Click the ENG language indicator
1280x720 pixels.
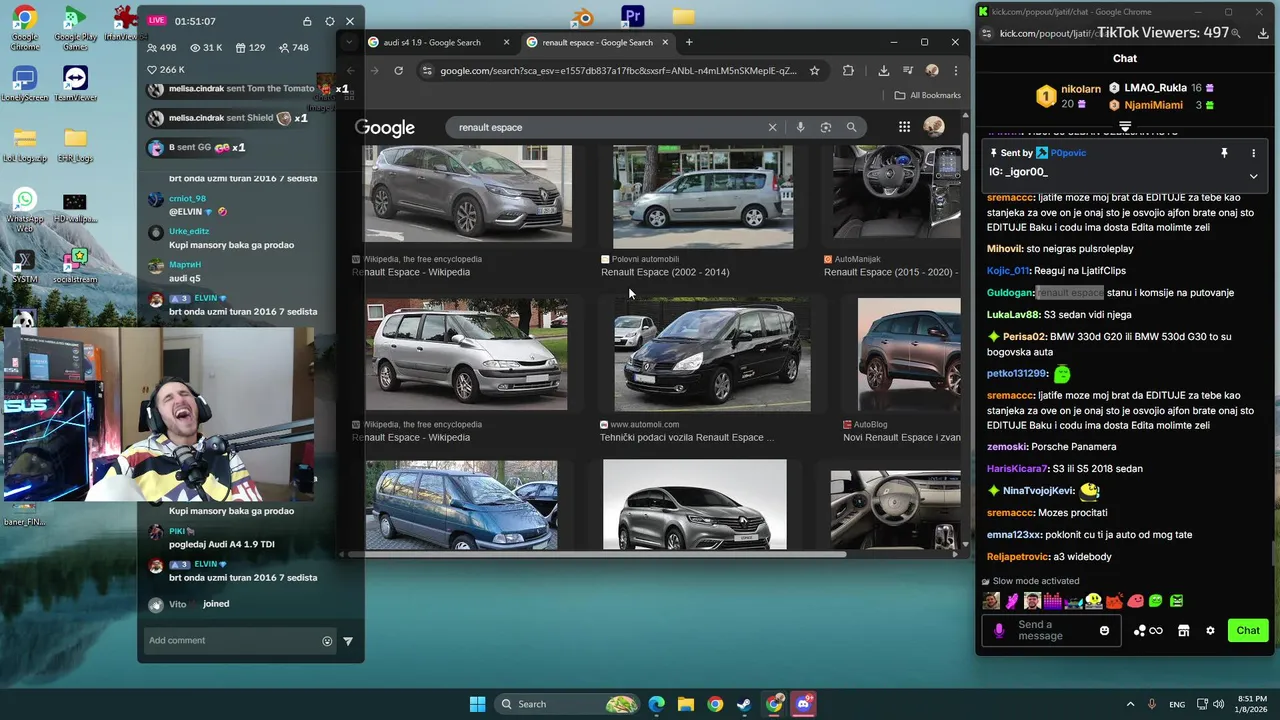click(x=1177, y=704)
